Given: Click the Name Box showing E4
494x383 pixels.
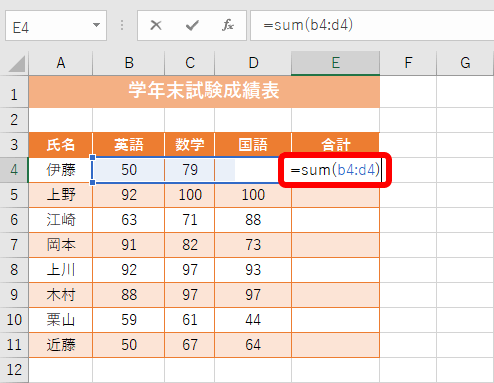Looking at the screenshot, I should tap(56, 26).
